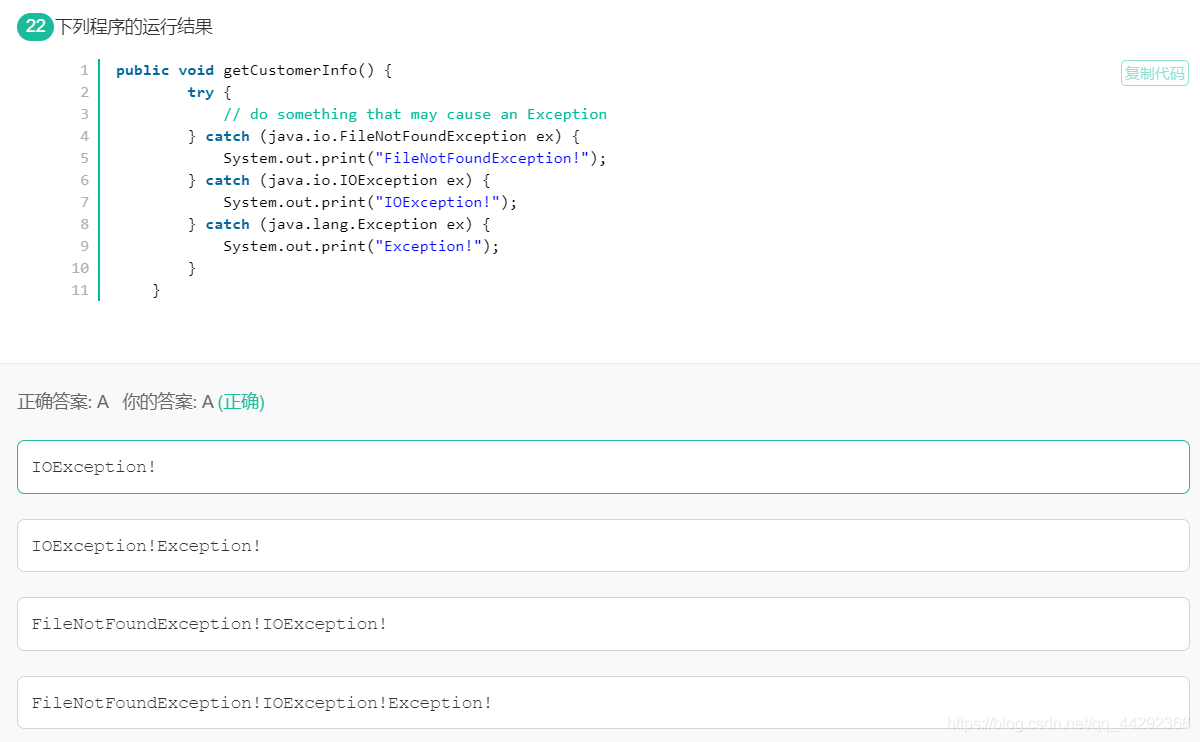This screenshot has width=1200, height=742.
Task: Click the "Exception!" string on line 9
Action: pos(428,246)
